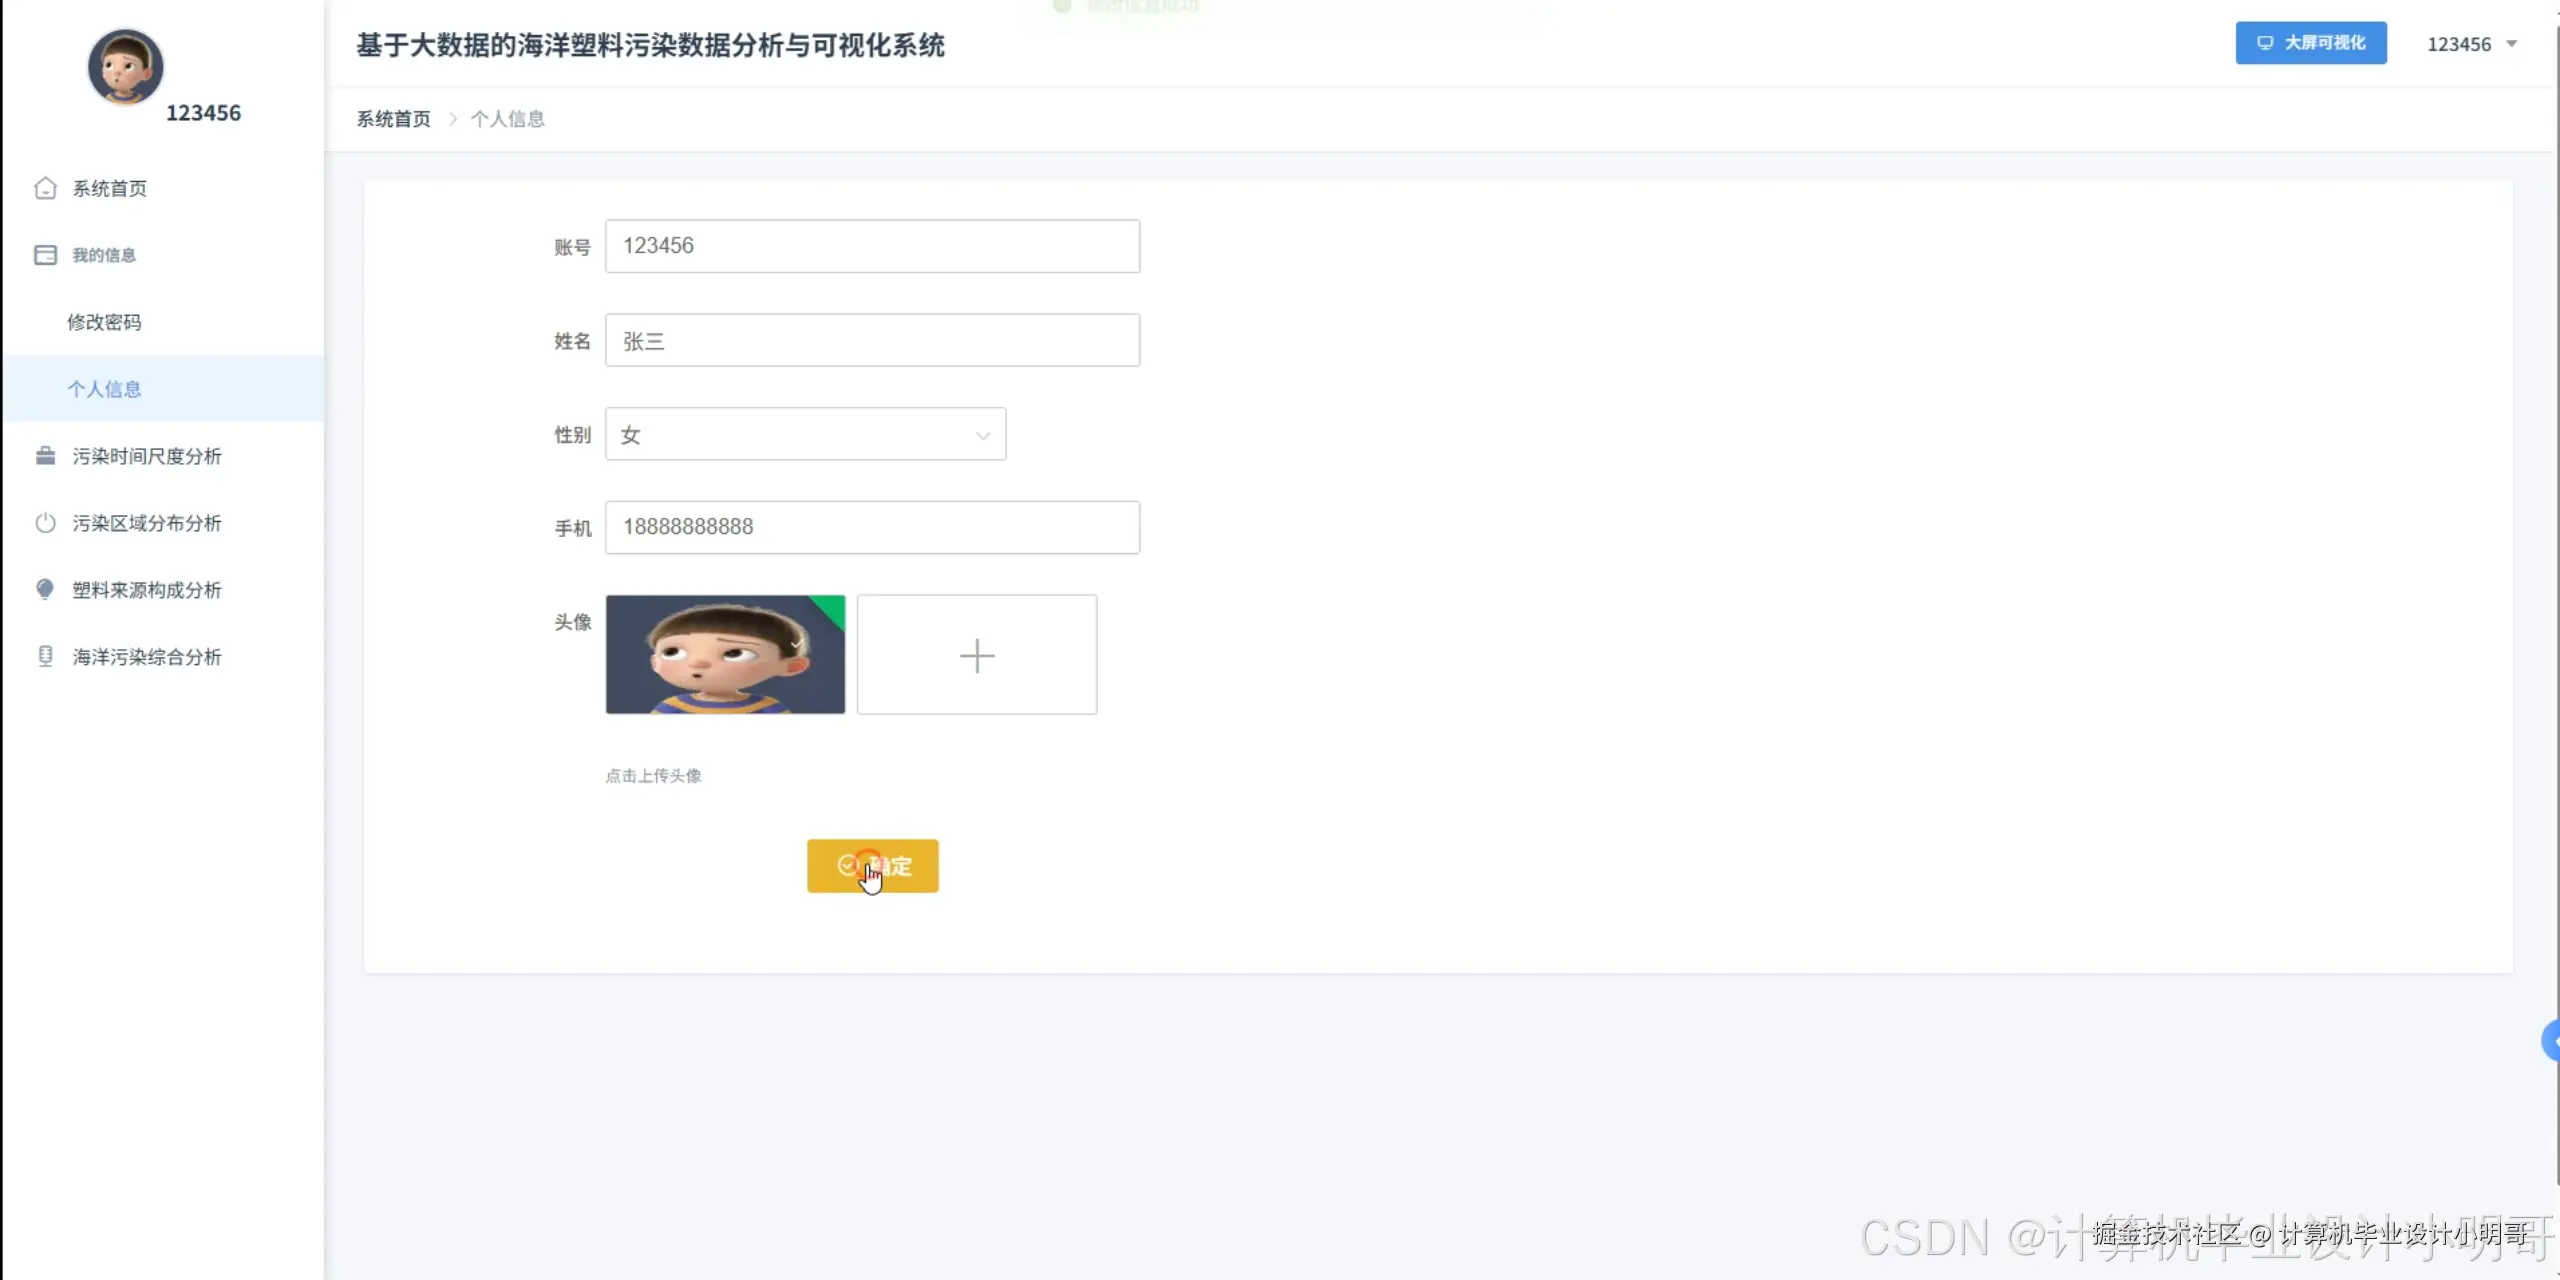The image size is (2560, 1280).
Task: Open 污染时间尺度分析 via its briefcase icon
Action: point(46,455)
